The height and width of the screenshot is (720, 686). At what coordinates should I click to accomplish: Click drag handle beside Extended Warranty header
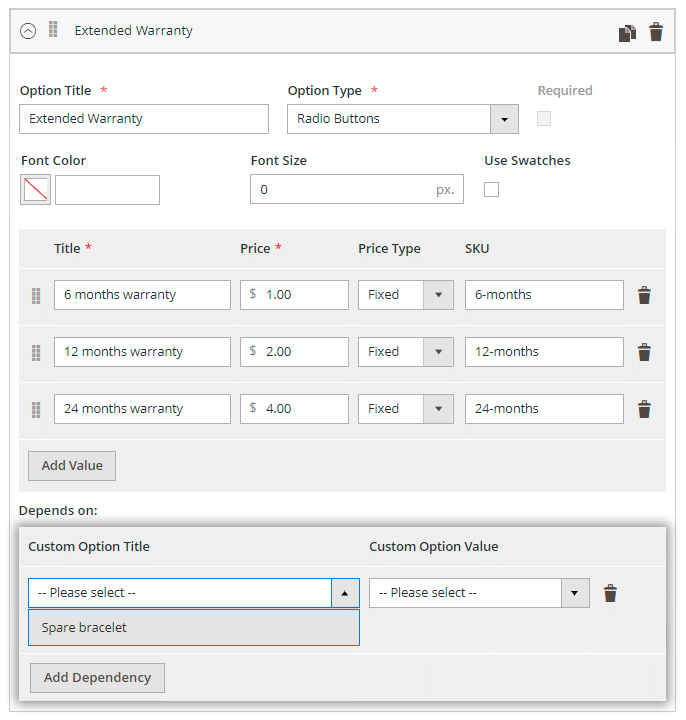point(53,30)
